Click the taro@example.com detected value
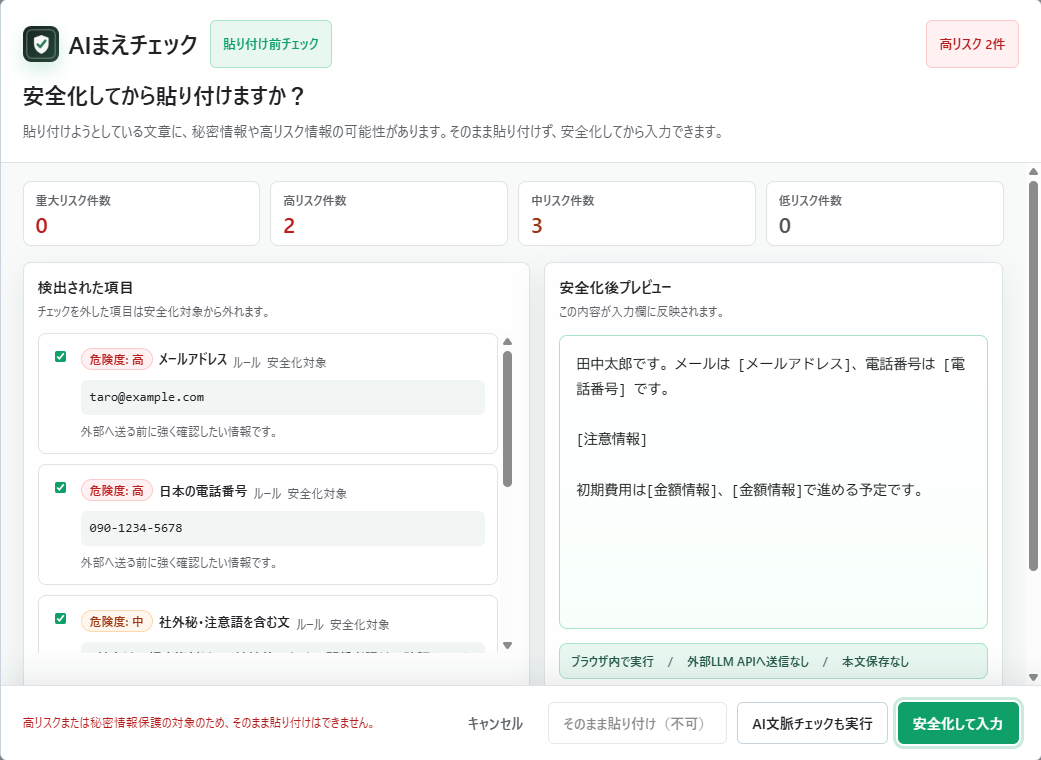Viewport: 1041px width, 760px height. coord(283,398)
